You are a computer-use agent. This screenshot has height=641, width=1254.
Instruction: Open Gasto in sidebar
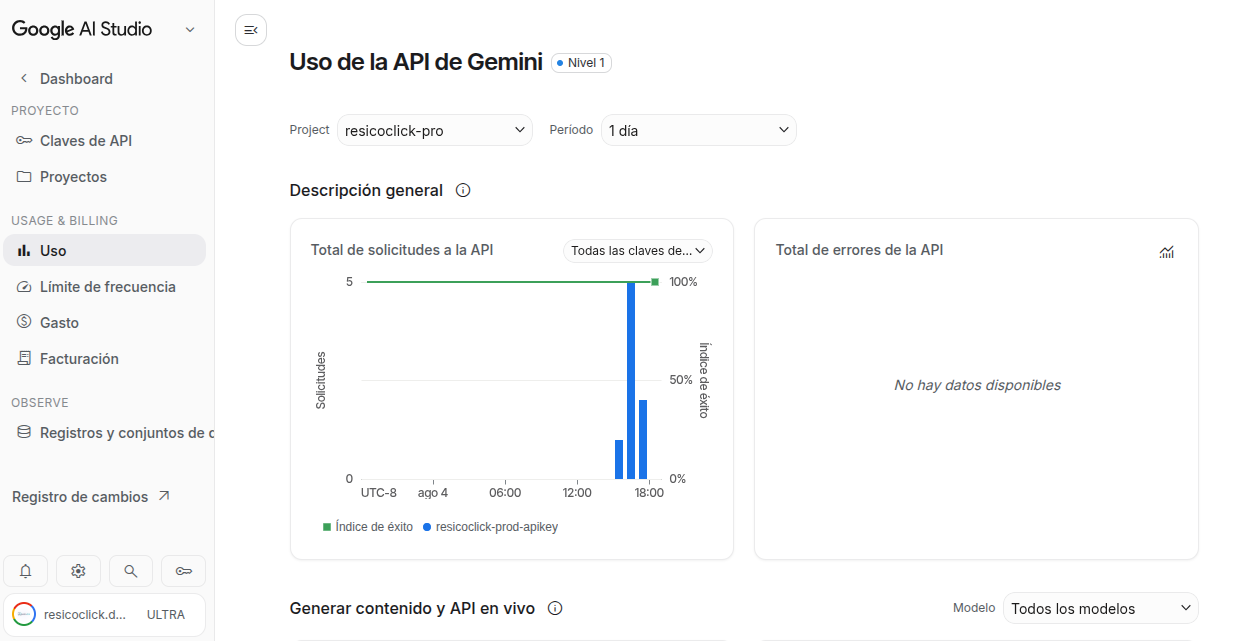tap(104, 323)
